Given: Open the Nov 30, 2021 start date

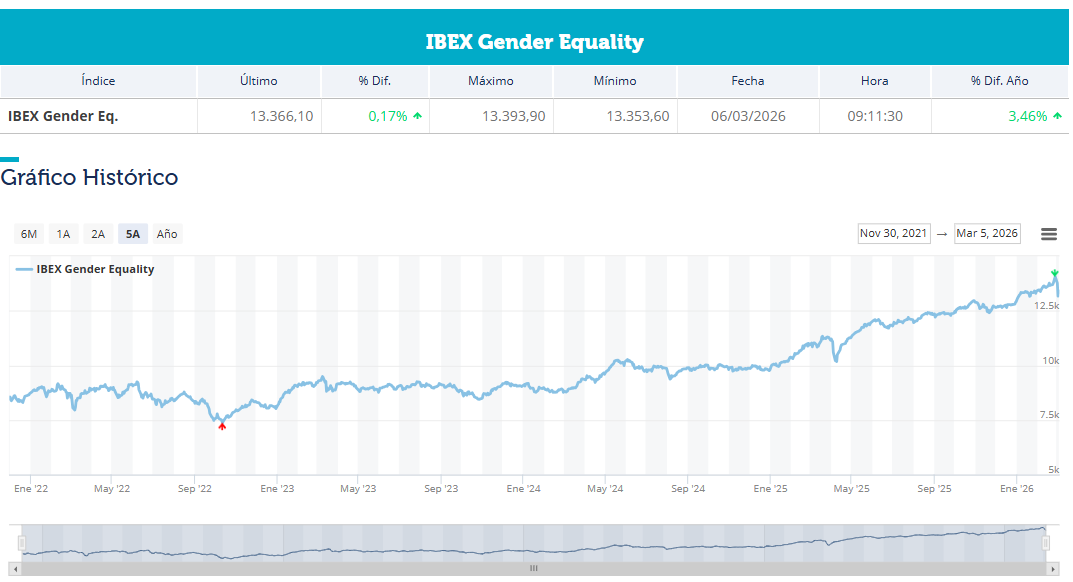Looking at the screenshot, I should click(x=893, y=234).
